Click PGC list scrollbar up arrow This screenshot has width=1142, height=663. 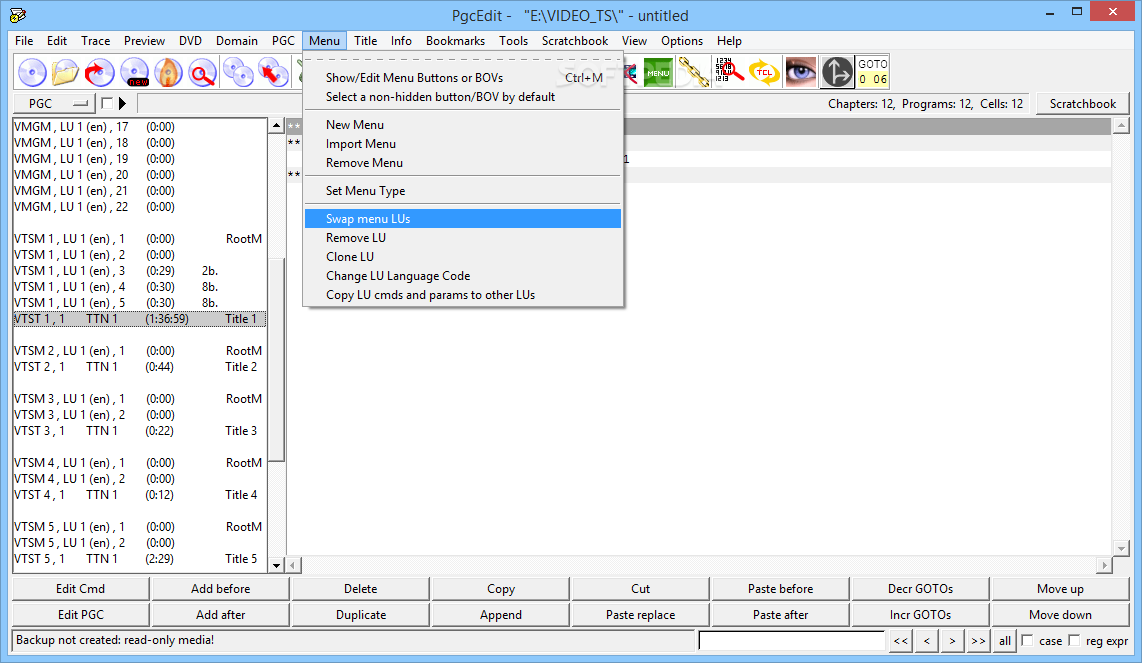pos(277,125)
